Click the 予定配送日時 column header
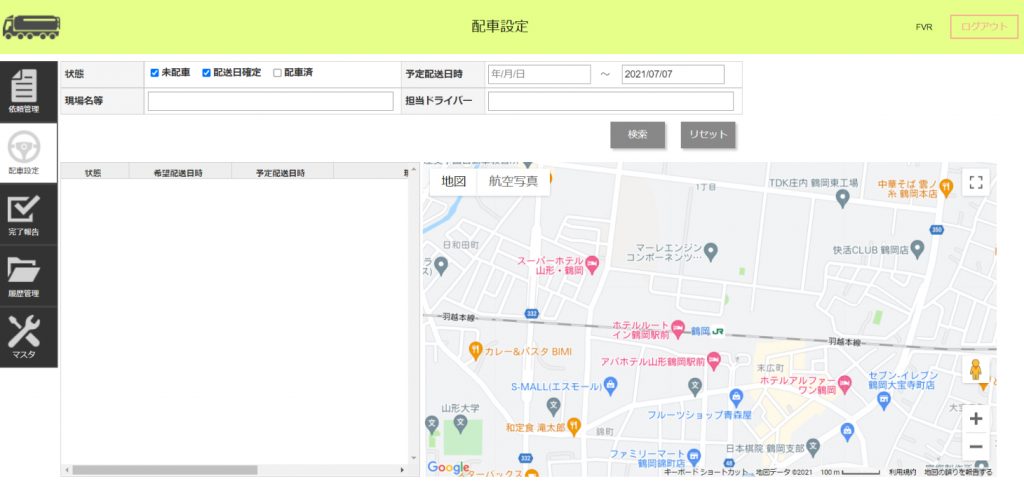 281,173
